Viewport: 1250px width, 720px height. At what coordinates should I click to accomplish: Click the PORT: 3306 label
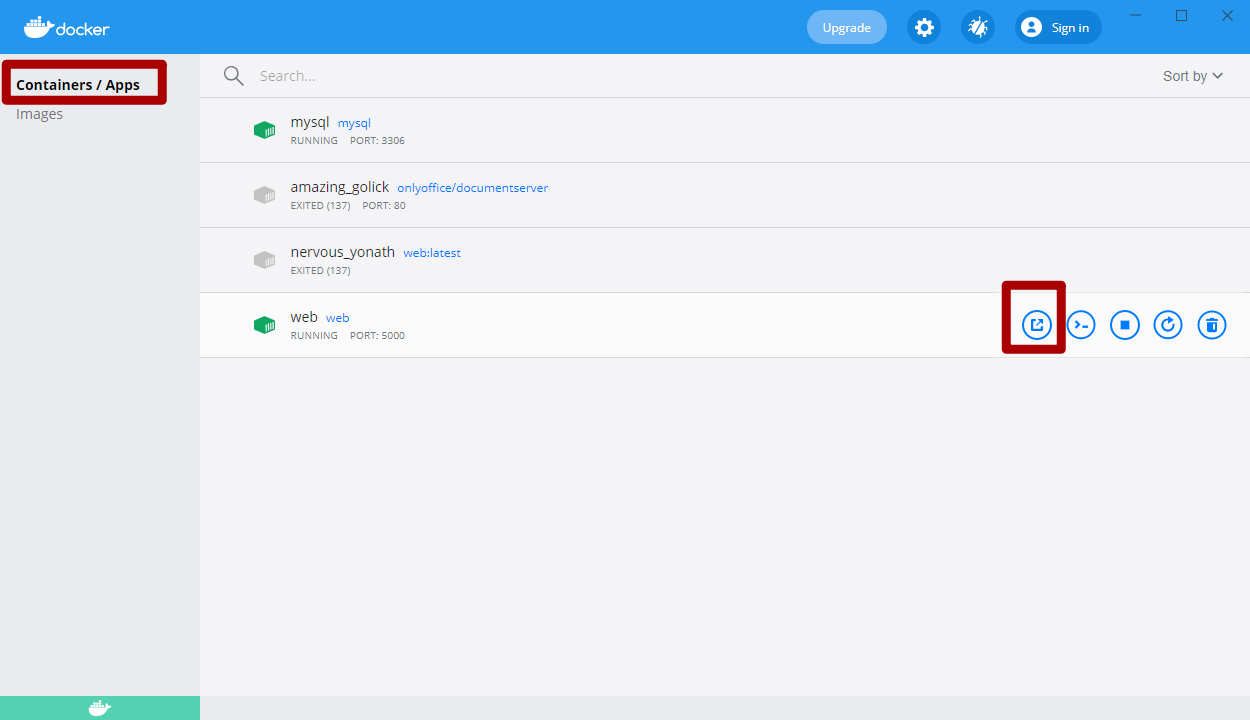(377, 141)
